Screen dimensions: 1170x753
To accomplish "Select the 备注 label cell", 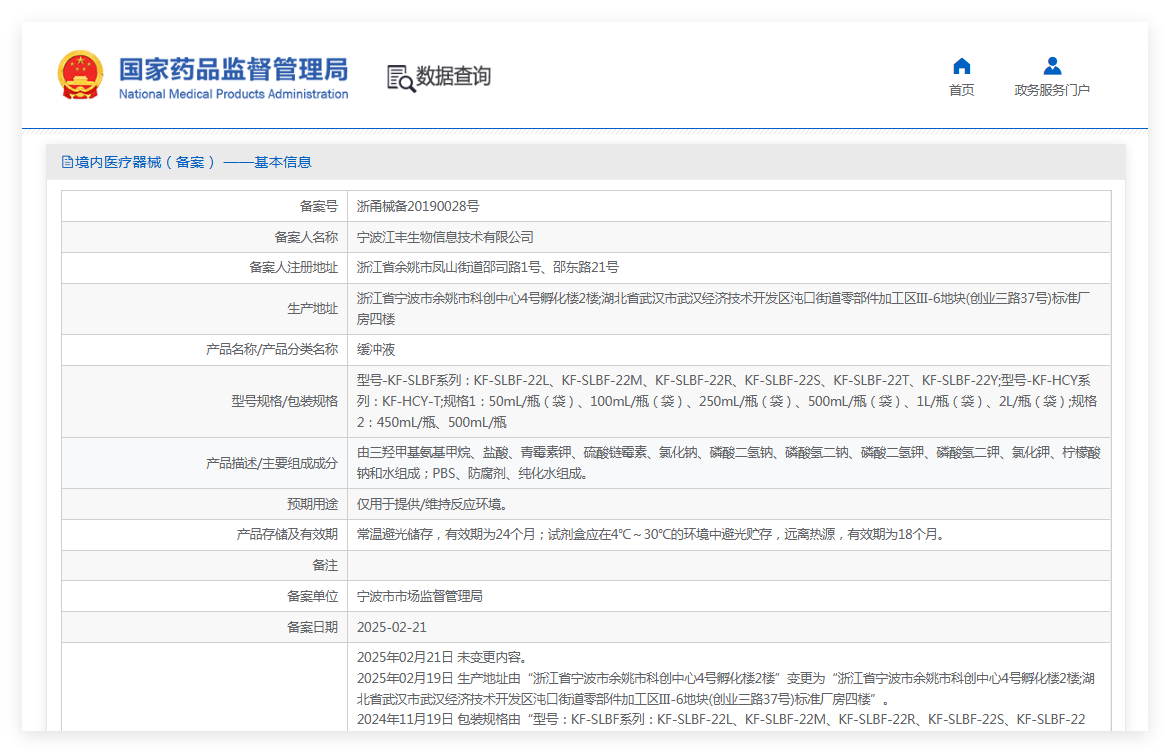I will click(x=204, y=566).
